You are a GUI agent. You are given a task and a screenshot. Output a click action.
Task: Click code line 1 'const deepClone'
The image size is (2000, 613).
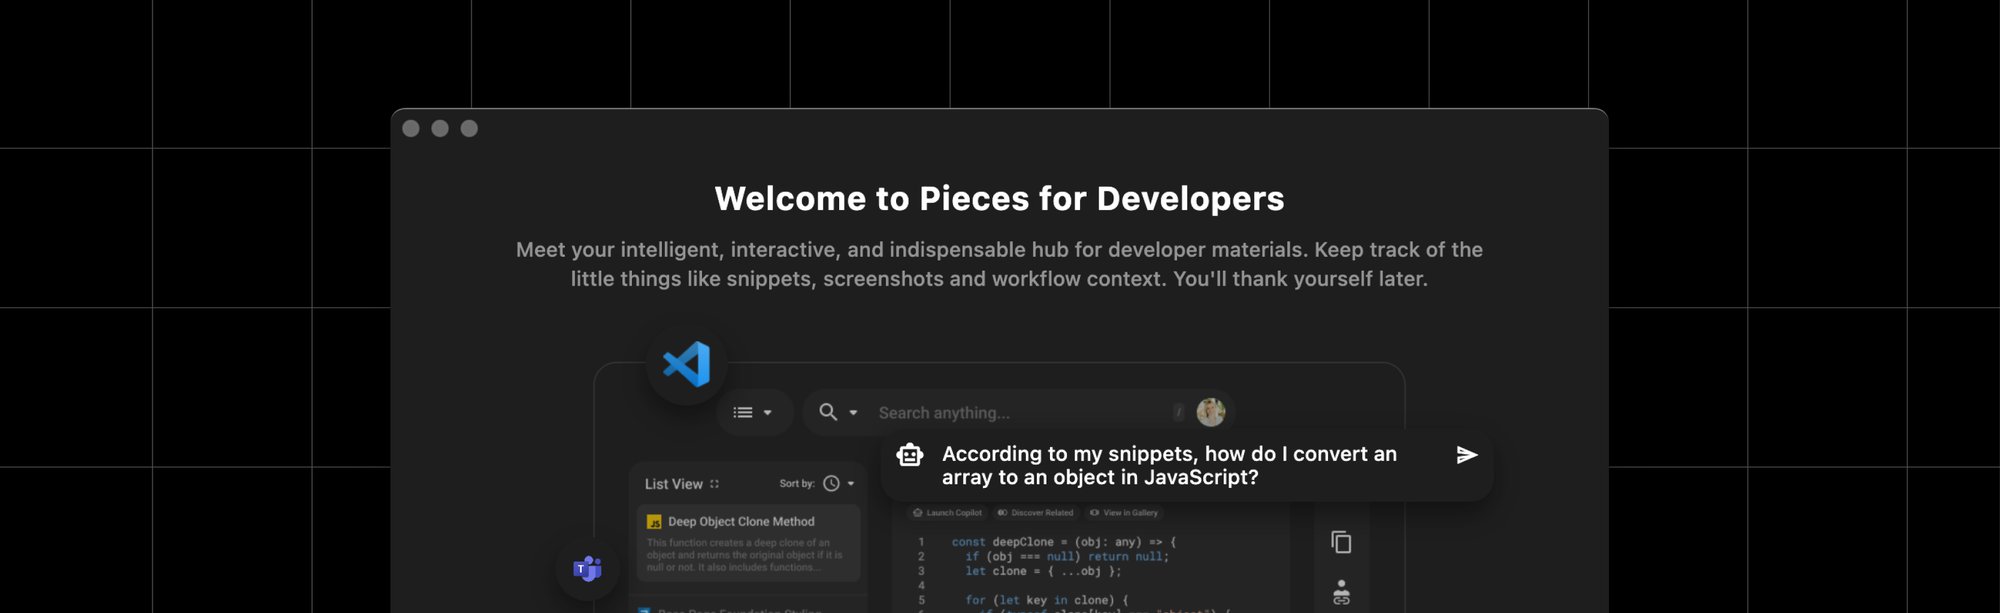pos(1064,542)
